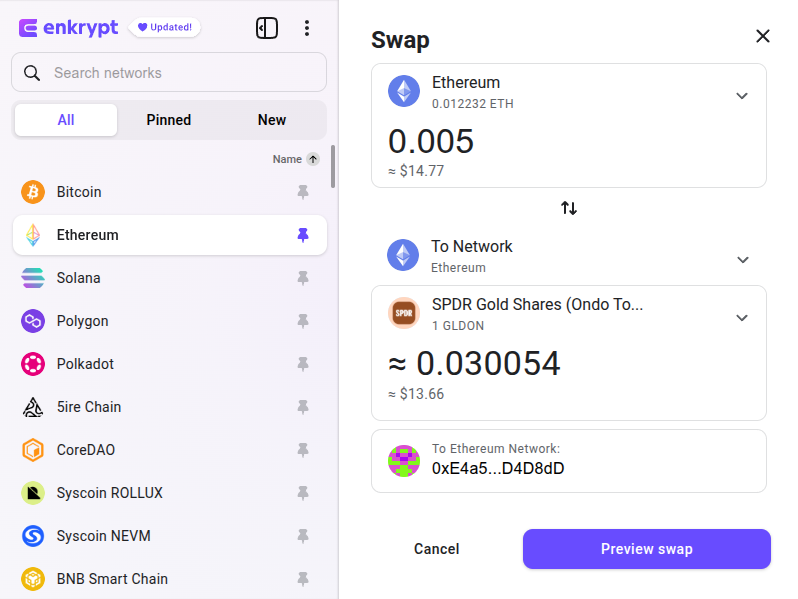This screenshot has height=599, width=798.
Task: Click the recipient address identicon
Action: pyautogui.click(x=404, y=461)
